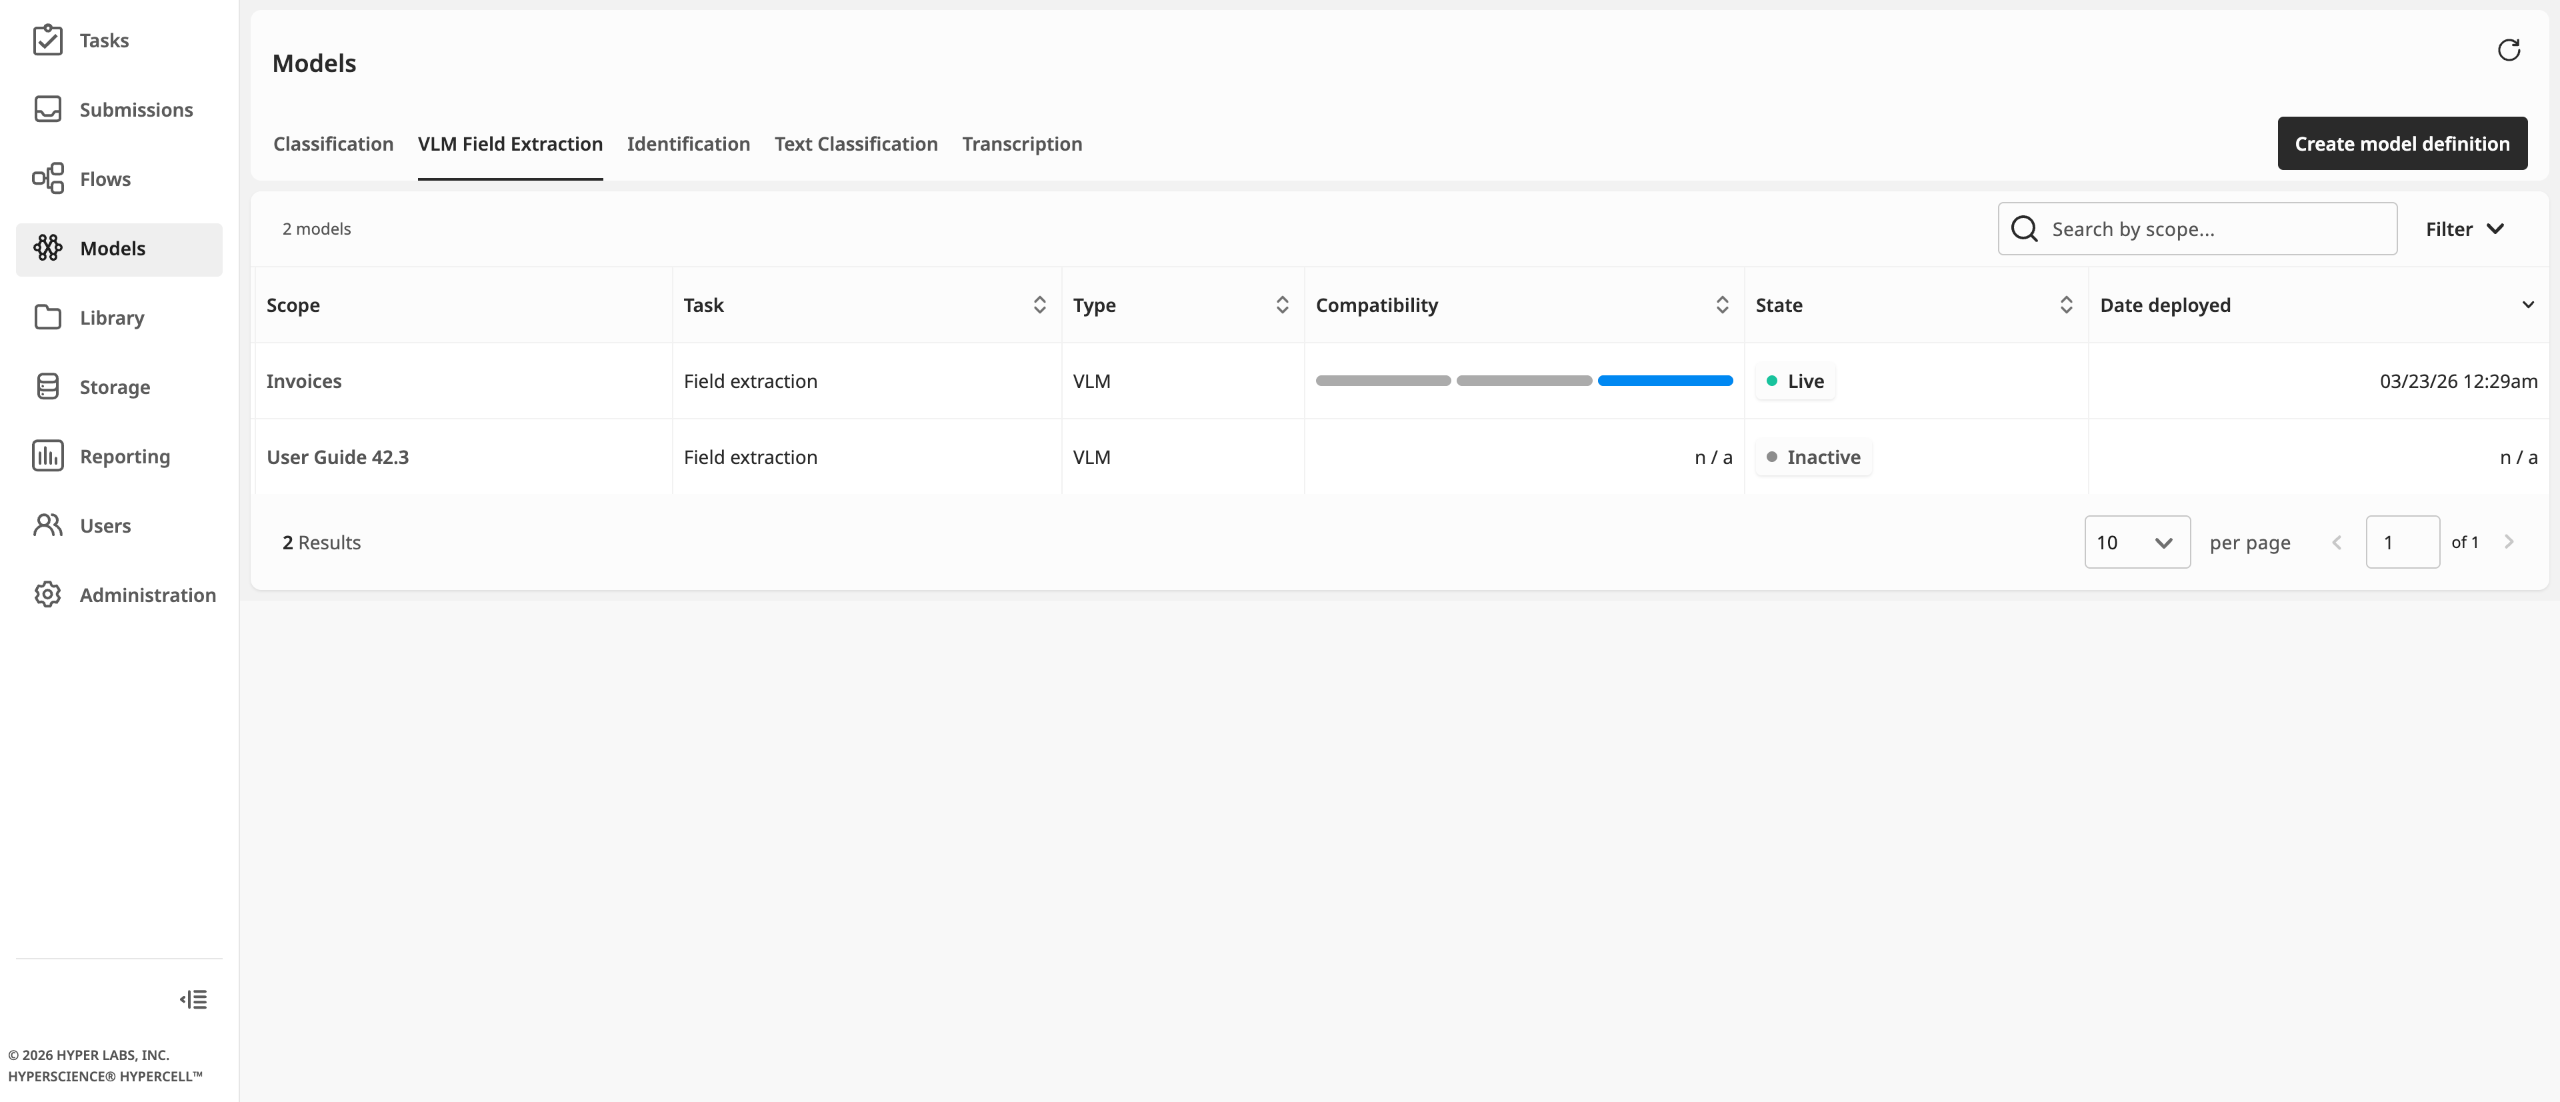The height and width of the screenshot is (1102, 2560).
Task: Open the 10 per page dropdown
Action: [x=2136, y=542]
